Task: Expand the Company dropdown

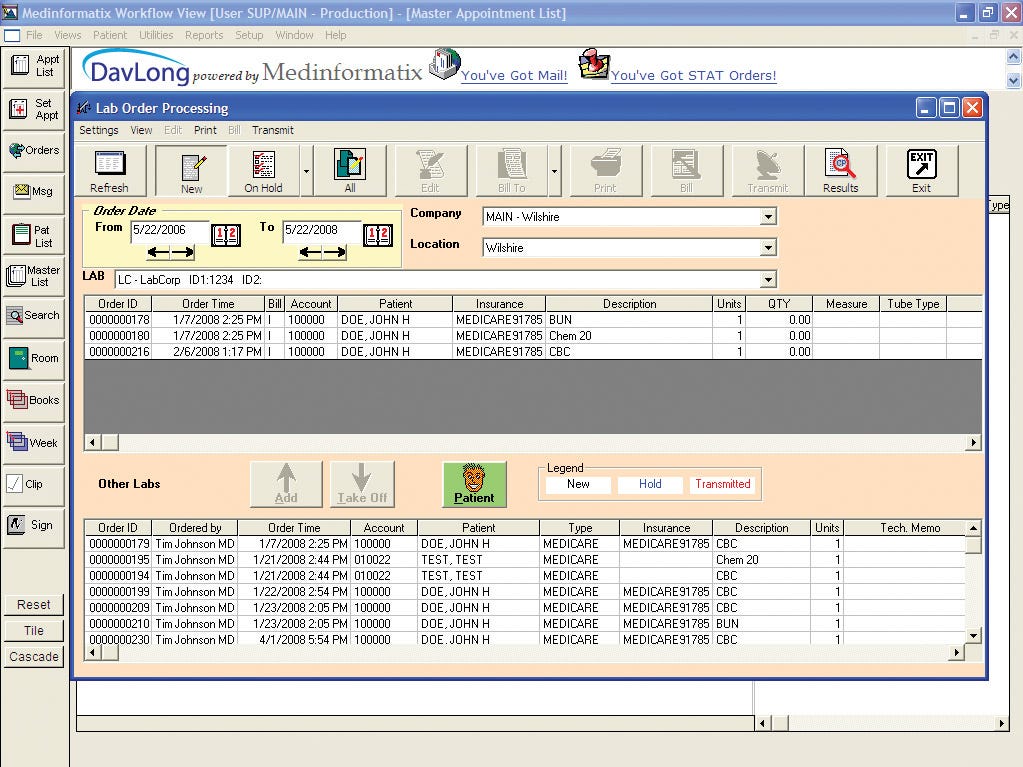Action: click(x=769, y=217)
